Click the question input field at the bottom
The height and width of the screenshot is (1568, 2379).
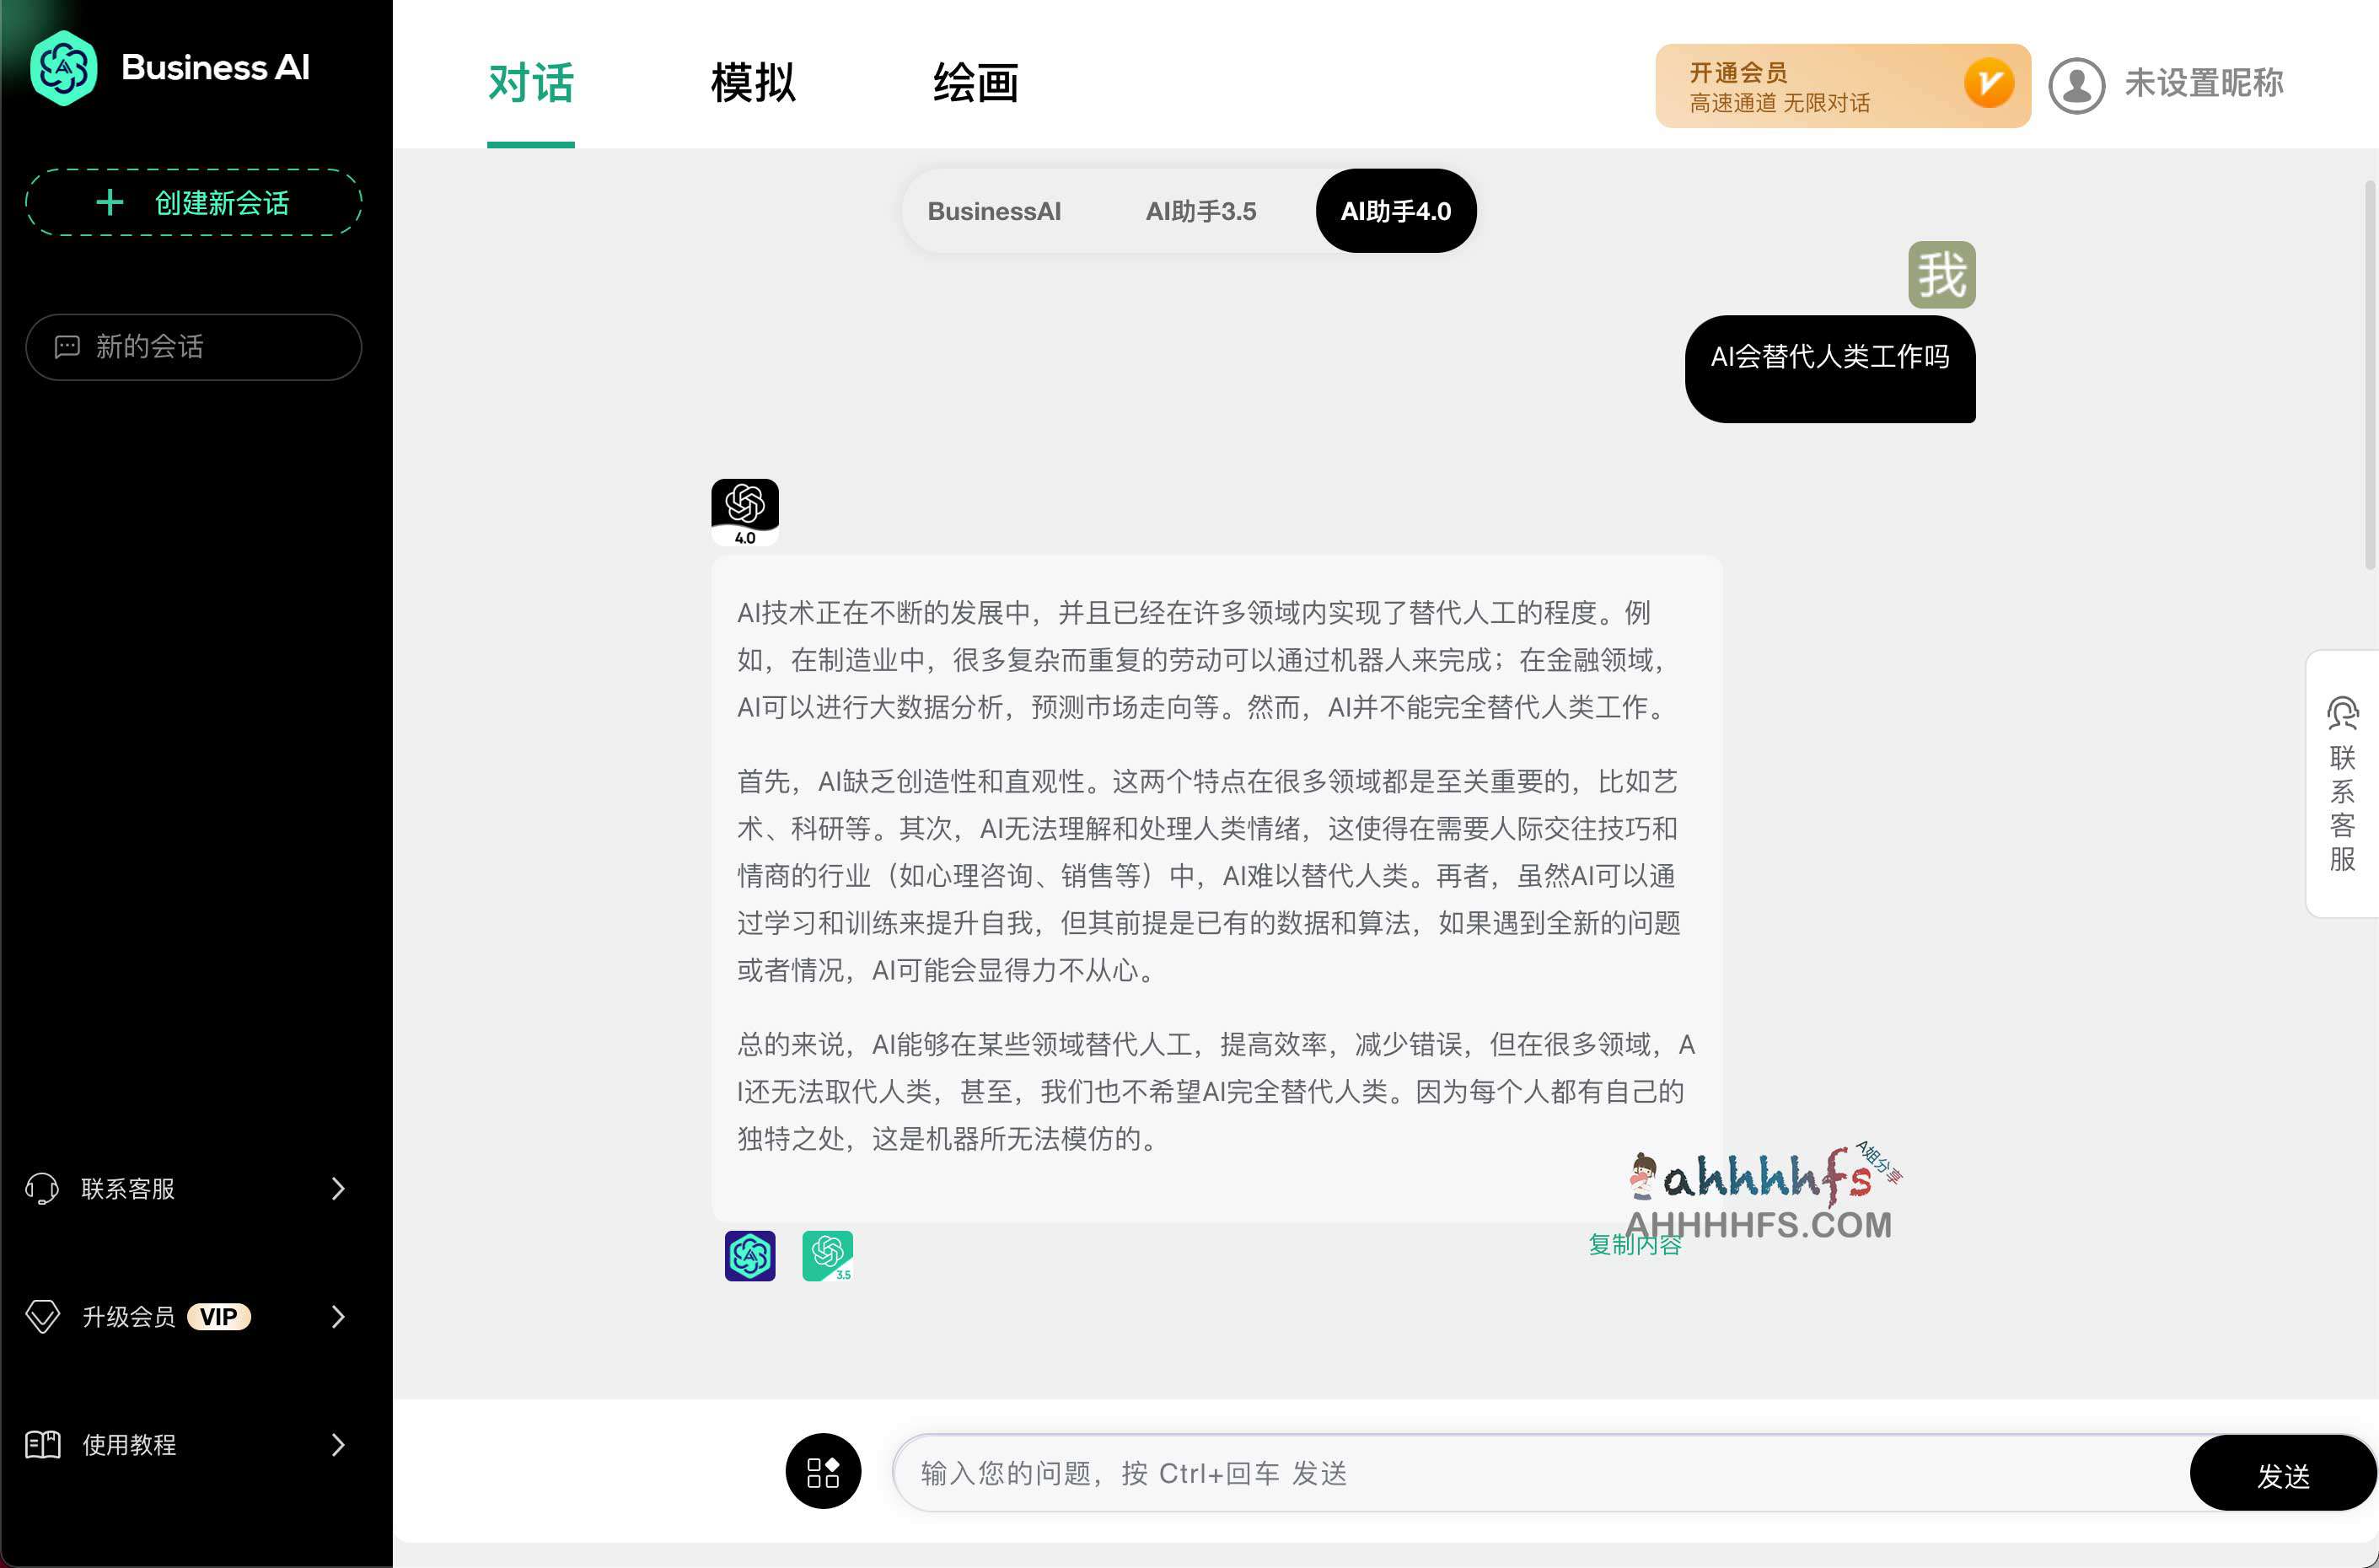pyautogui.click(x=1500, y=1473)
